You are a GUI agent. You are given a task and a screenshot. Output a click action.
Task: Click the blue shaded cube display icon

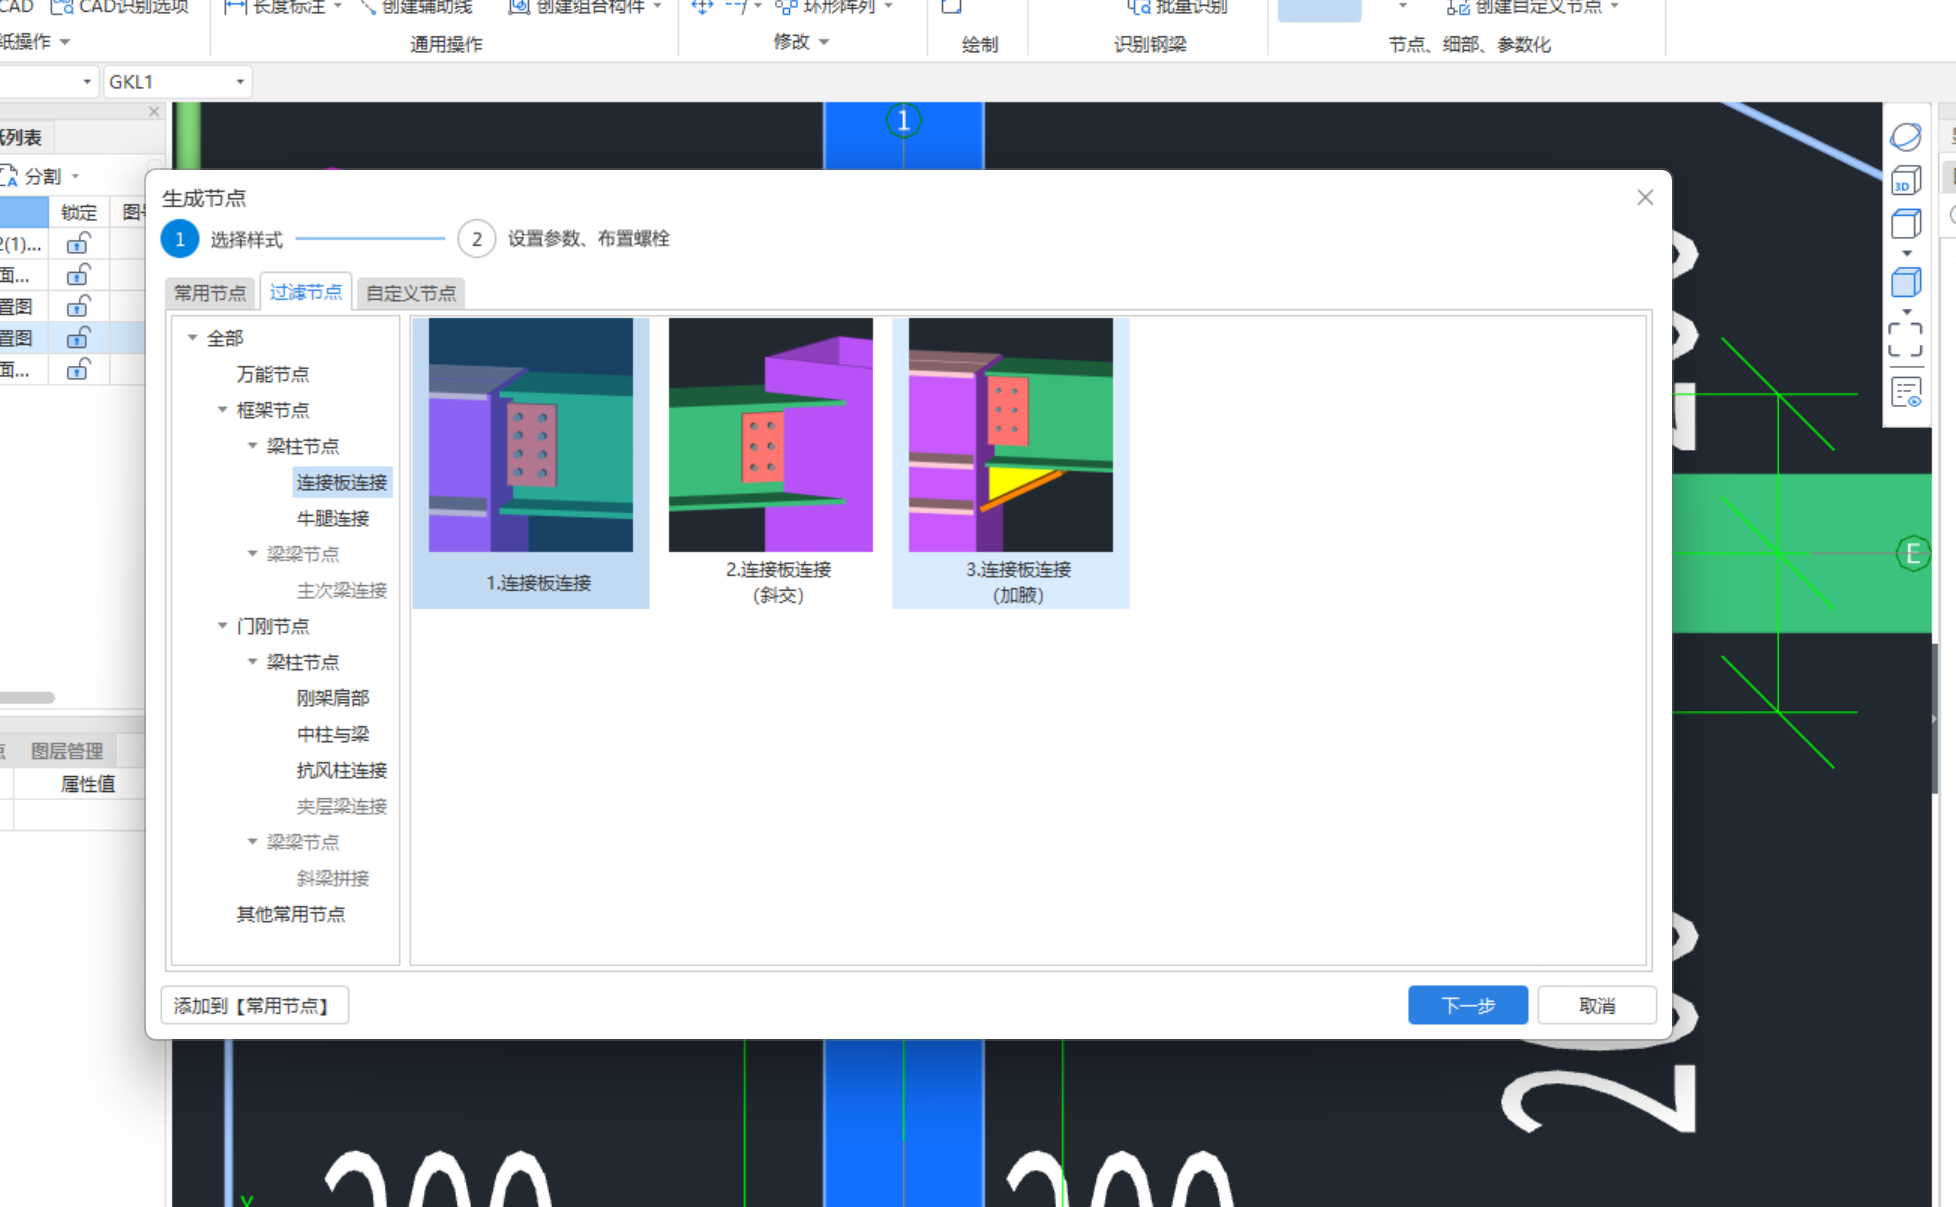coord(1906,282)
